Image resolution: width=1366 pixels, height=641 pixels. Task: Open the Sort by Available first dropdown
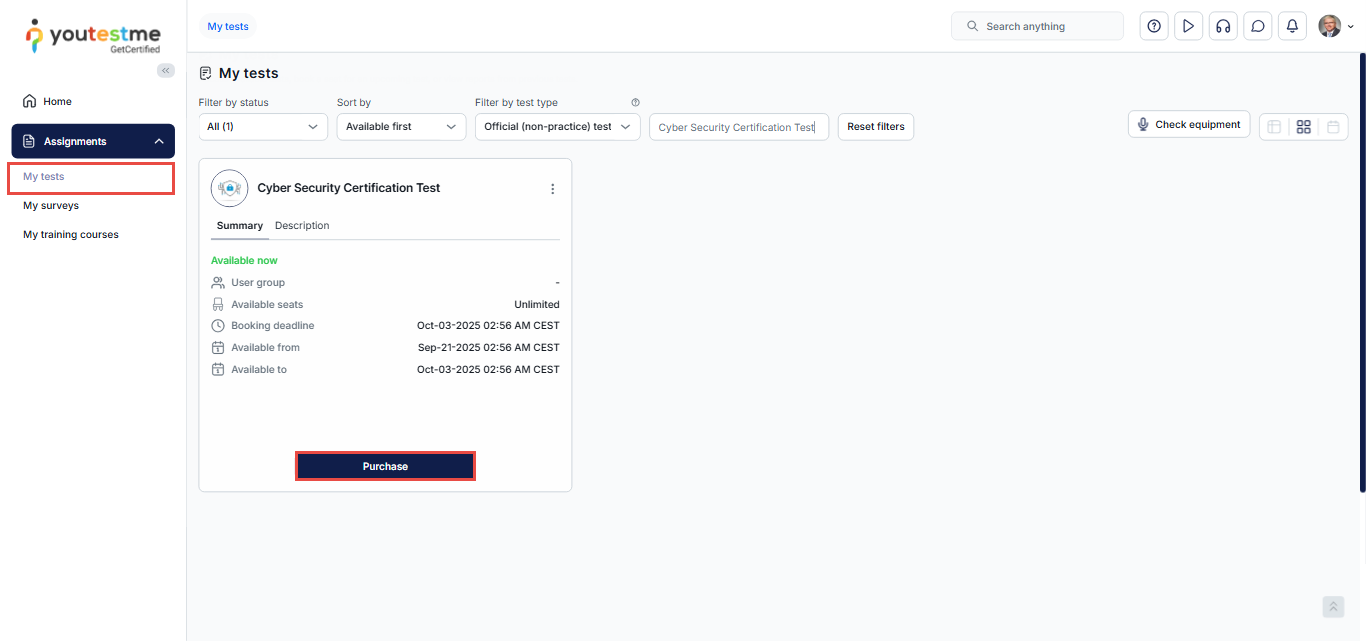pos(401,127)
